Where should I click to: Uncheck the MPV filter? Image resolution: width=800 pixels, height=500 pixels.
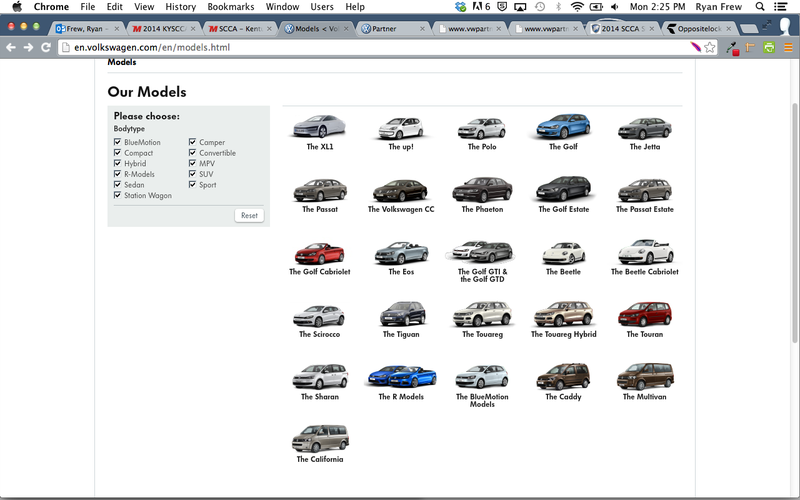(192, 163)
